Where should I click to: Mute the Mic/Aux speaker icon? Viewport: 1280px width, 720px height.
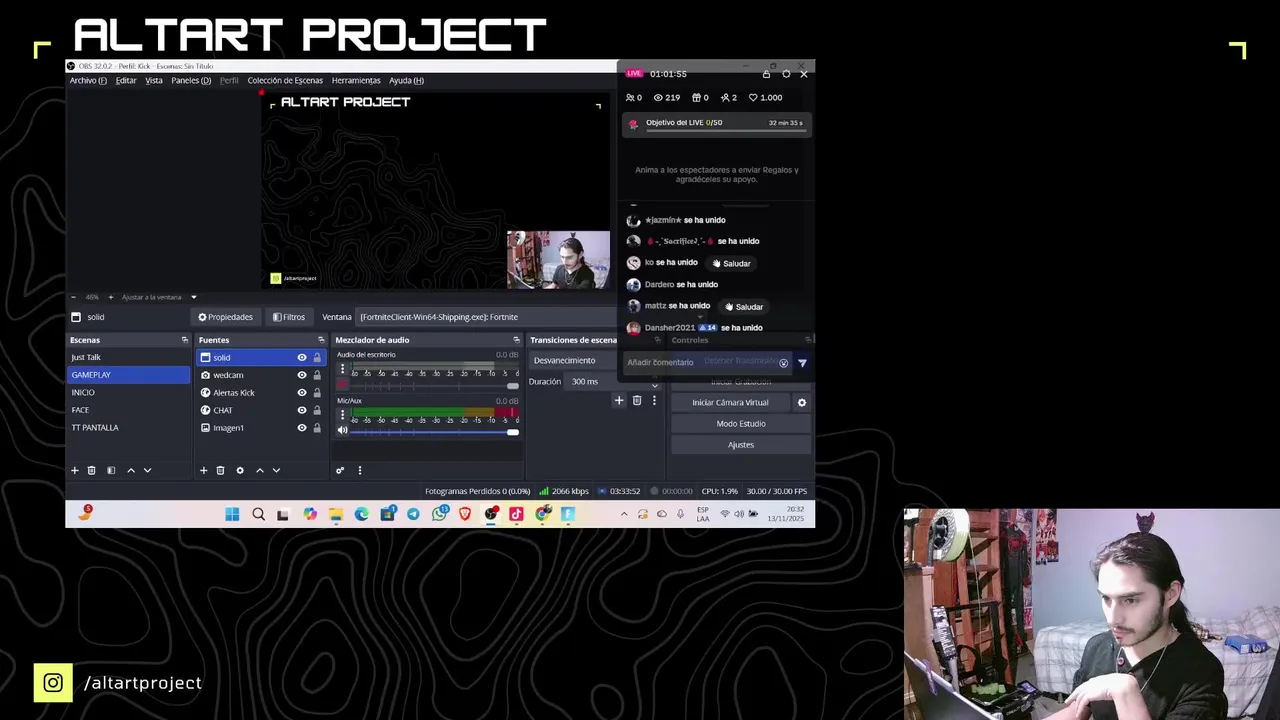coord(342,430)
